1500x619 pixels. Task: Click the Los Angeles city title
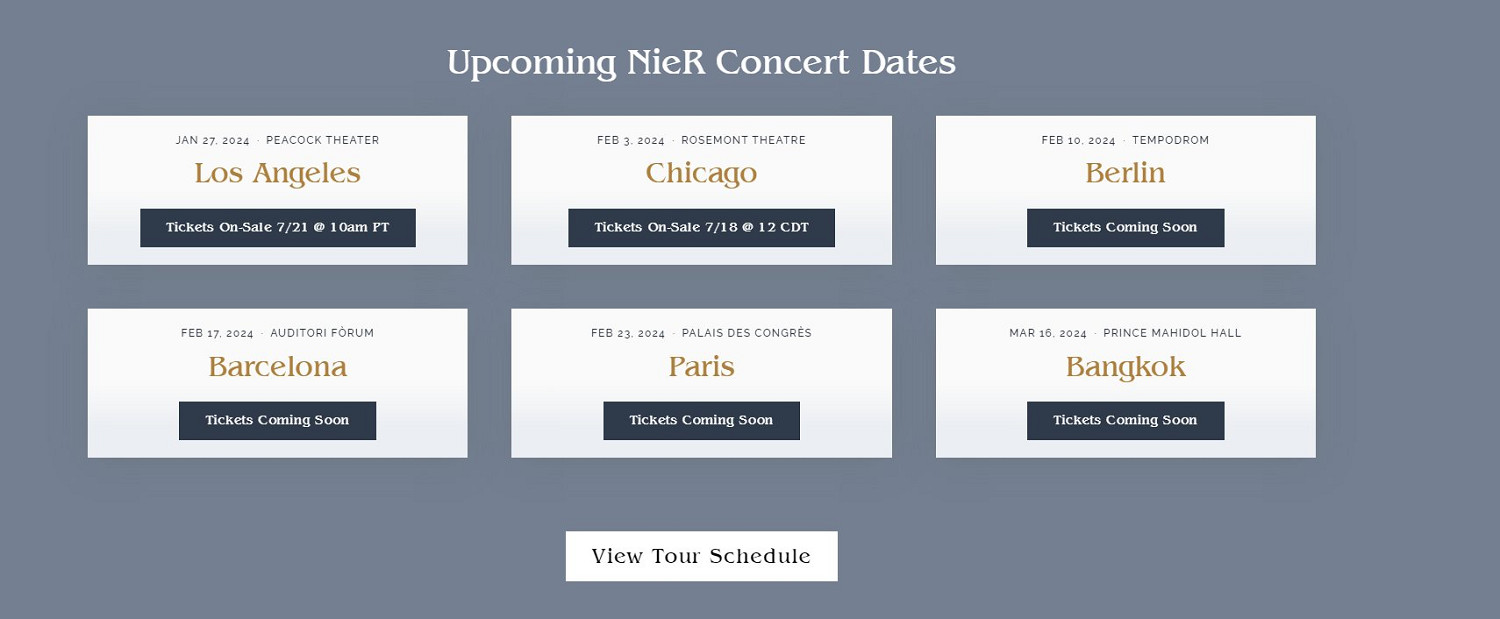277,173
